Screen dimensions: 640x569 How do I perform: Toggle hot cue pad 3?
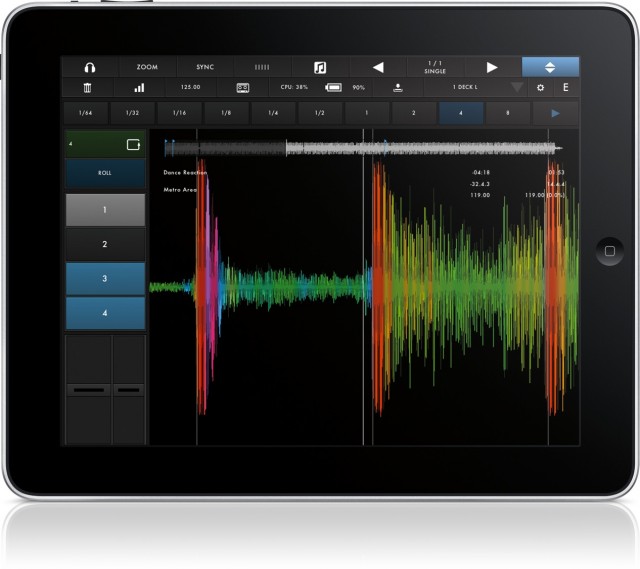pyautogui.click(x=105, y=278)
